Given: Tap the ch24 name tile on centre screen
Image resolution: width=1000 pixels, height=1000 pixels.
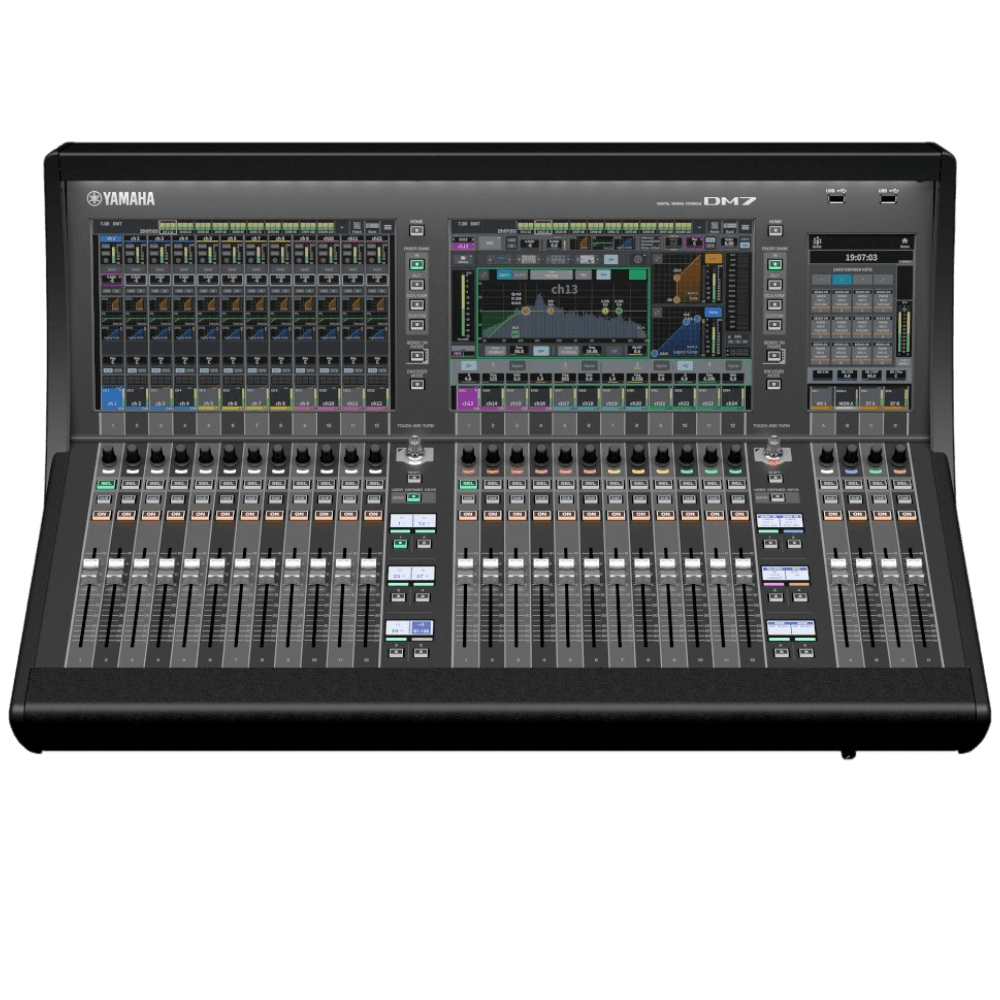Looking at the screenshot, I should [x=732, y=399].
